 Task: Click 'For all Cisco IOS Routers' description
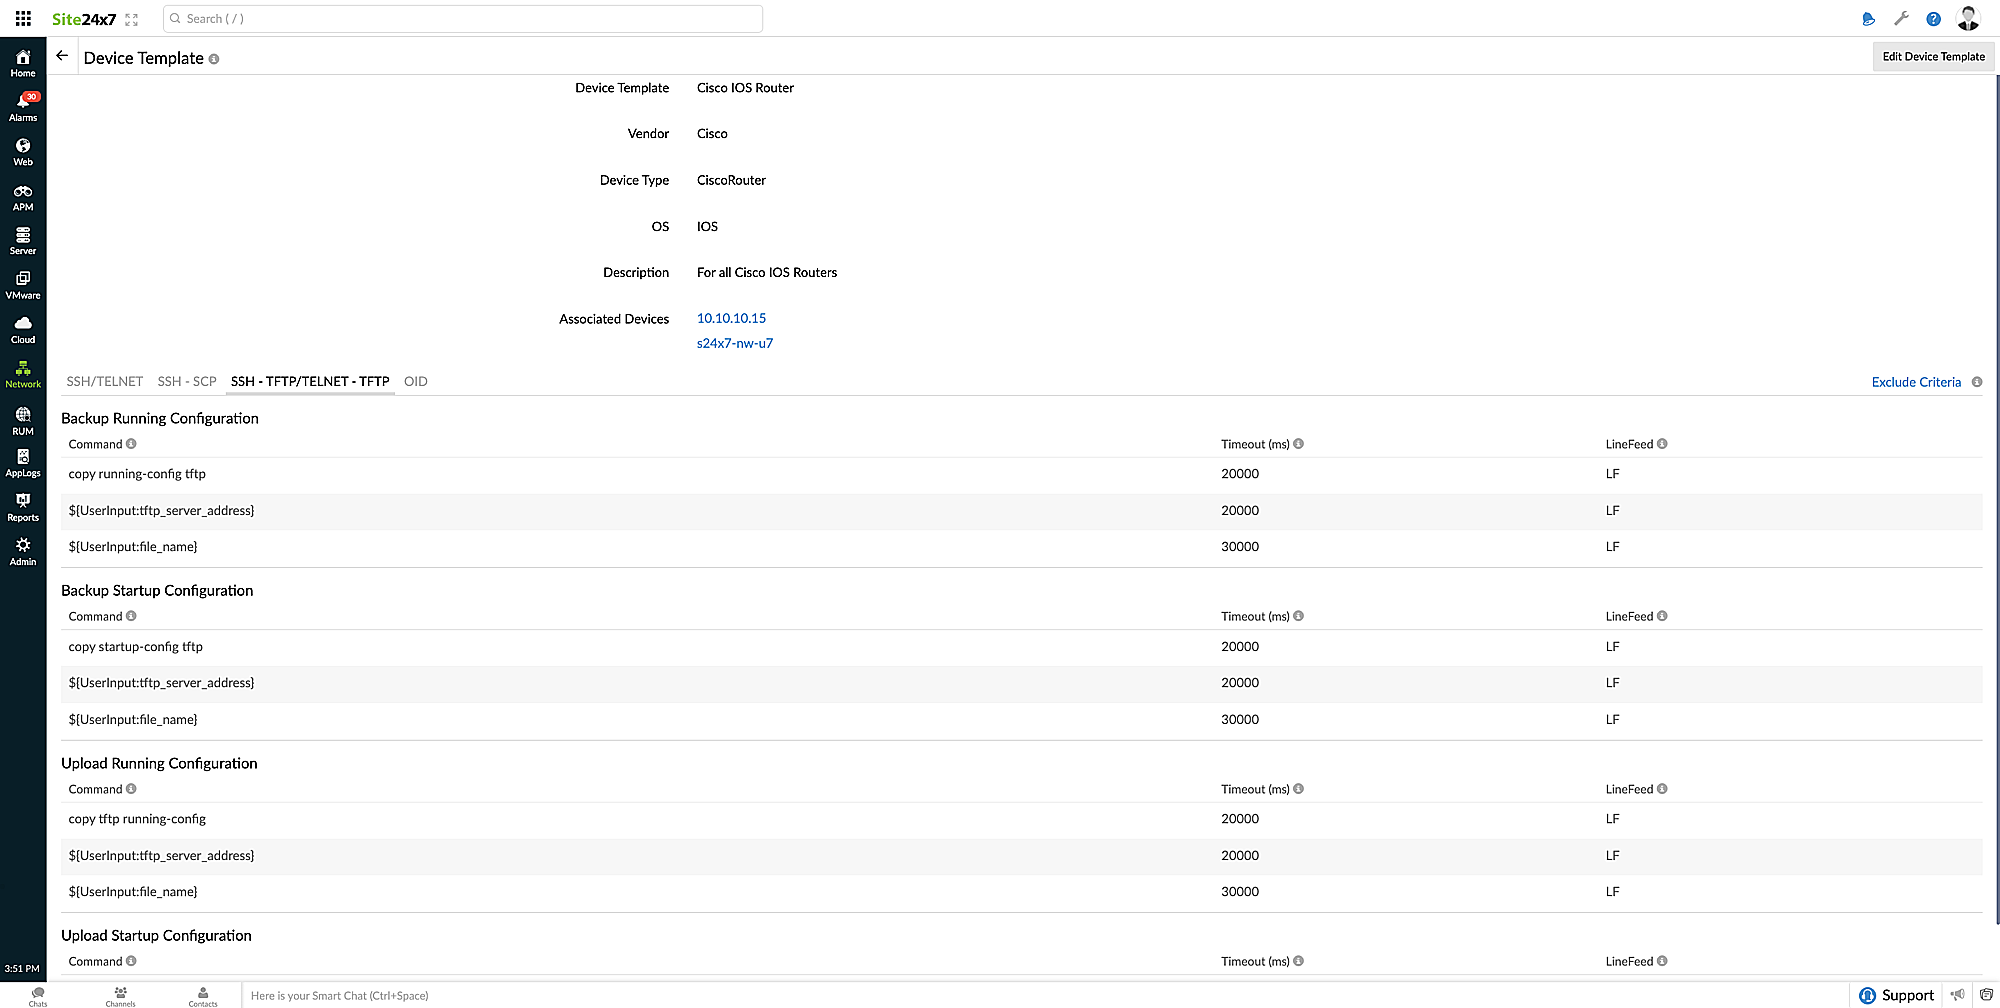point(767,272)
